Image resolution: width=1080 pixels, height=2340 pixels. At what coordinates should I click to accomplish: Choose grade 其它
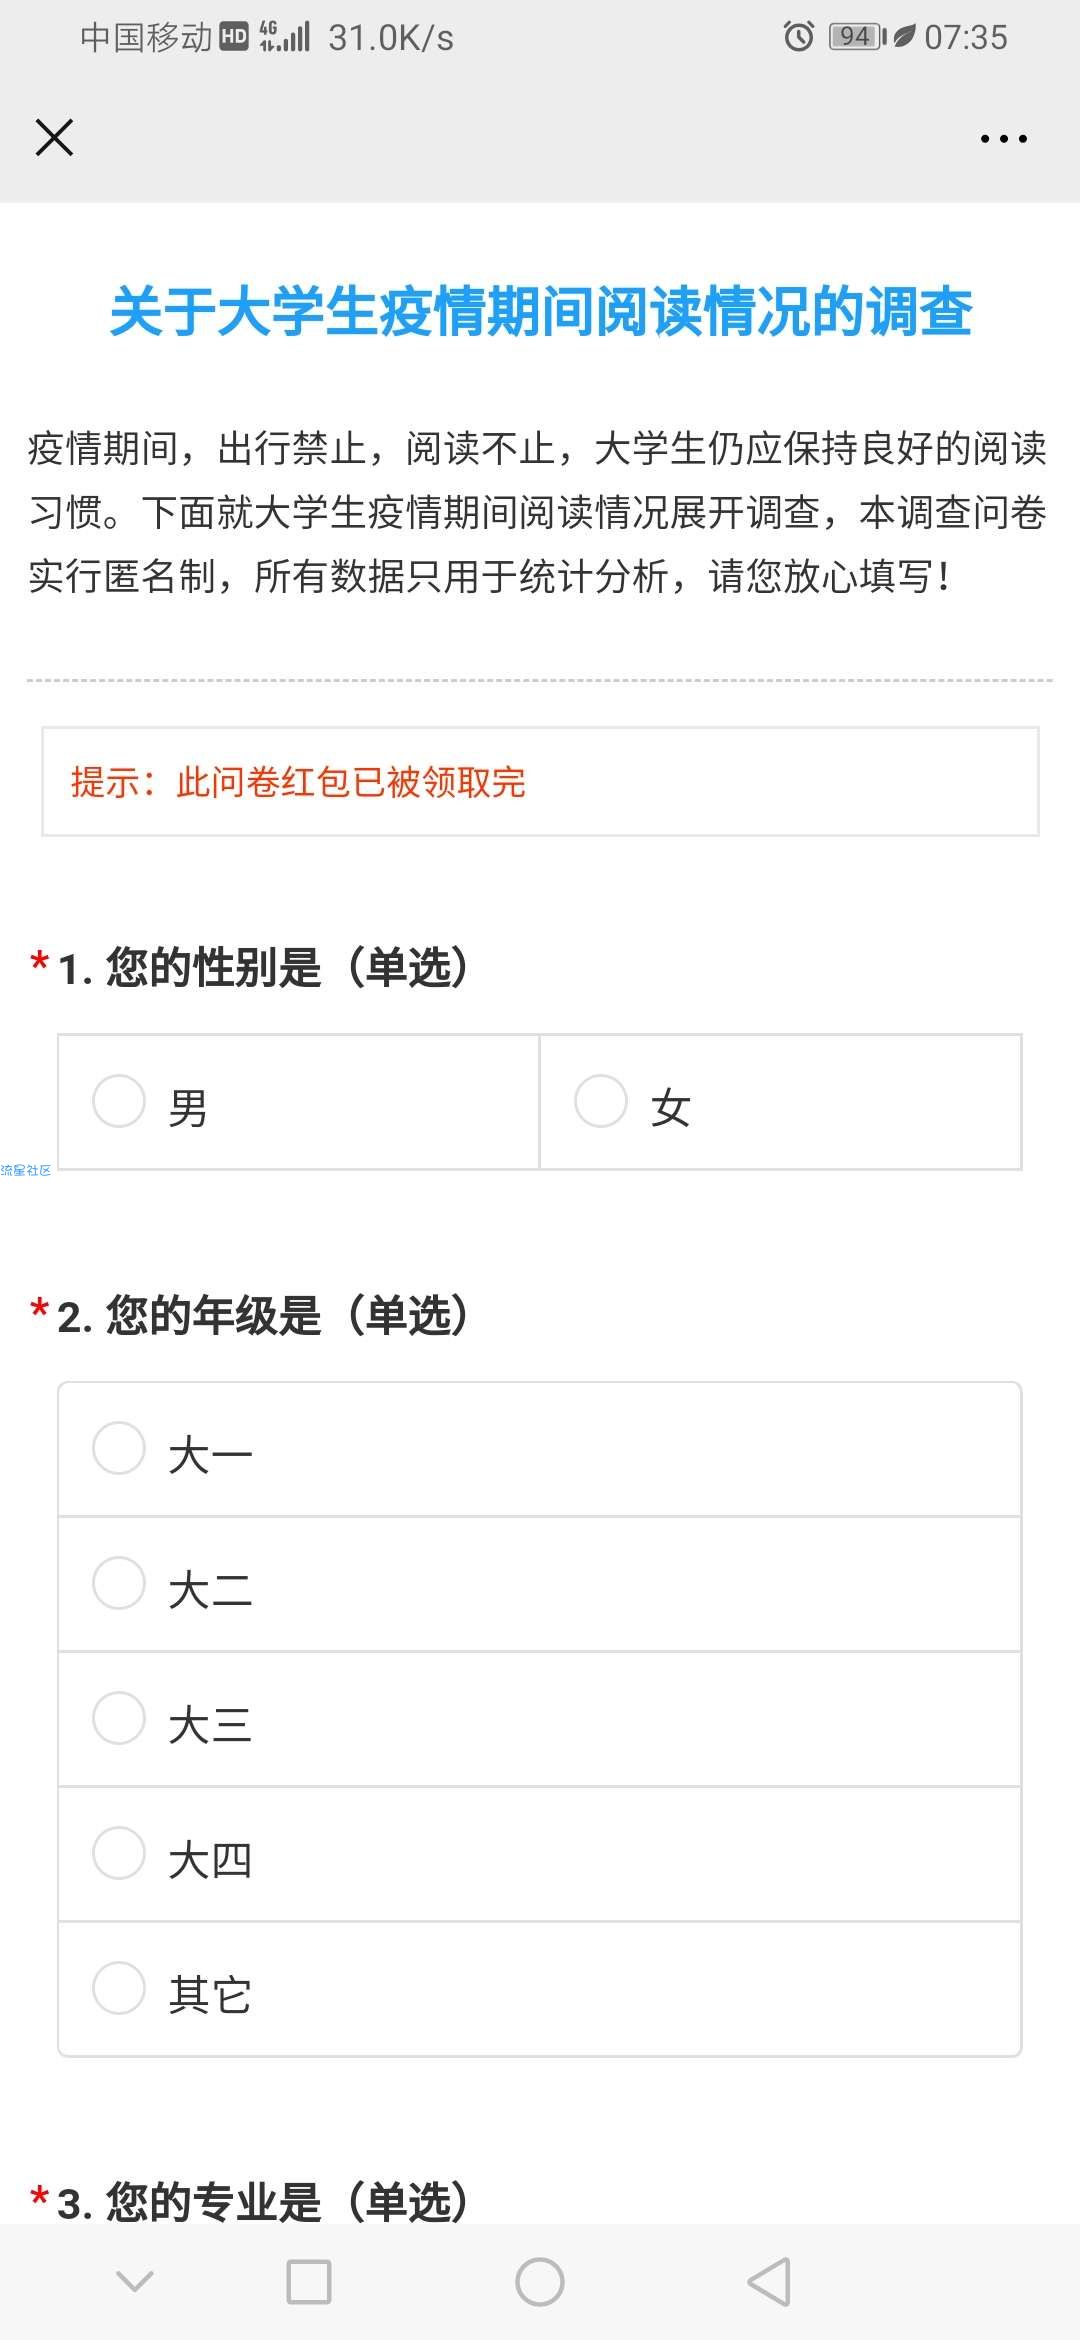[540, 1989]
